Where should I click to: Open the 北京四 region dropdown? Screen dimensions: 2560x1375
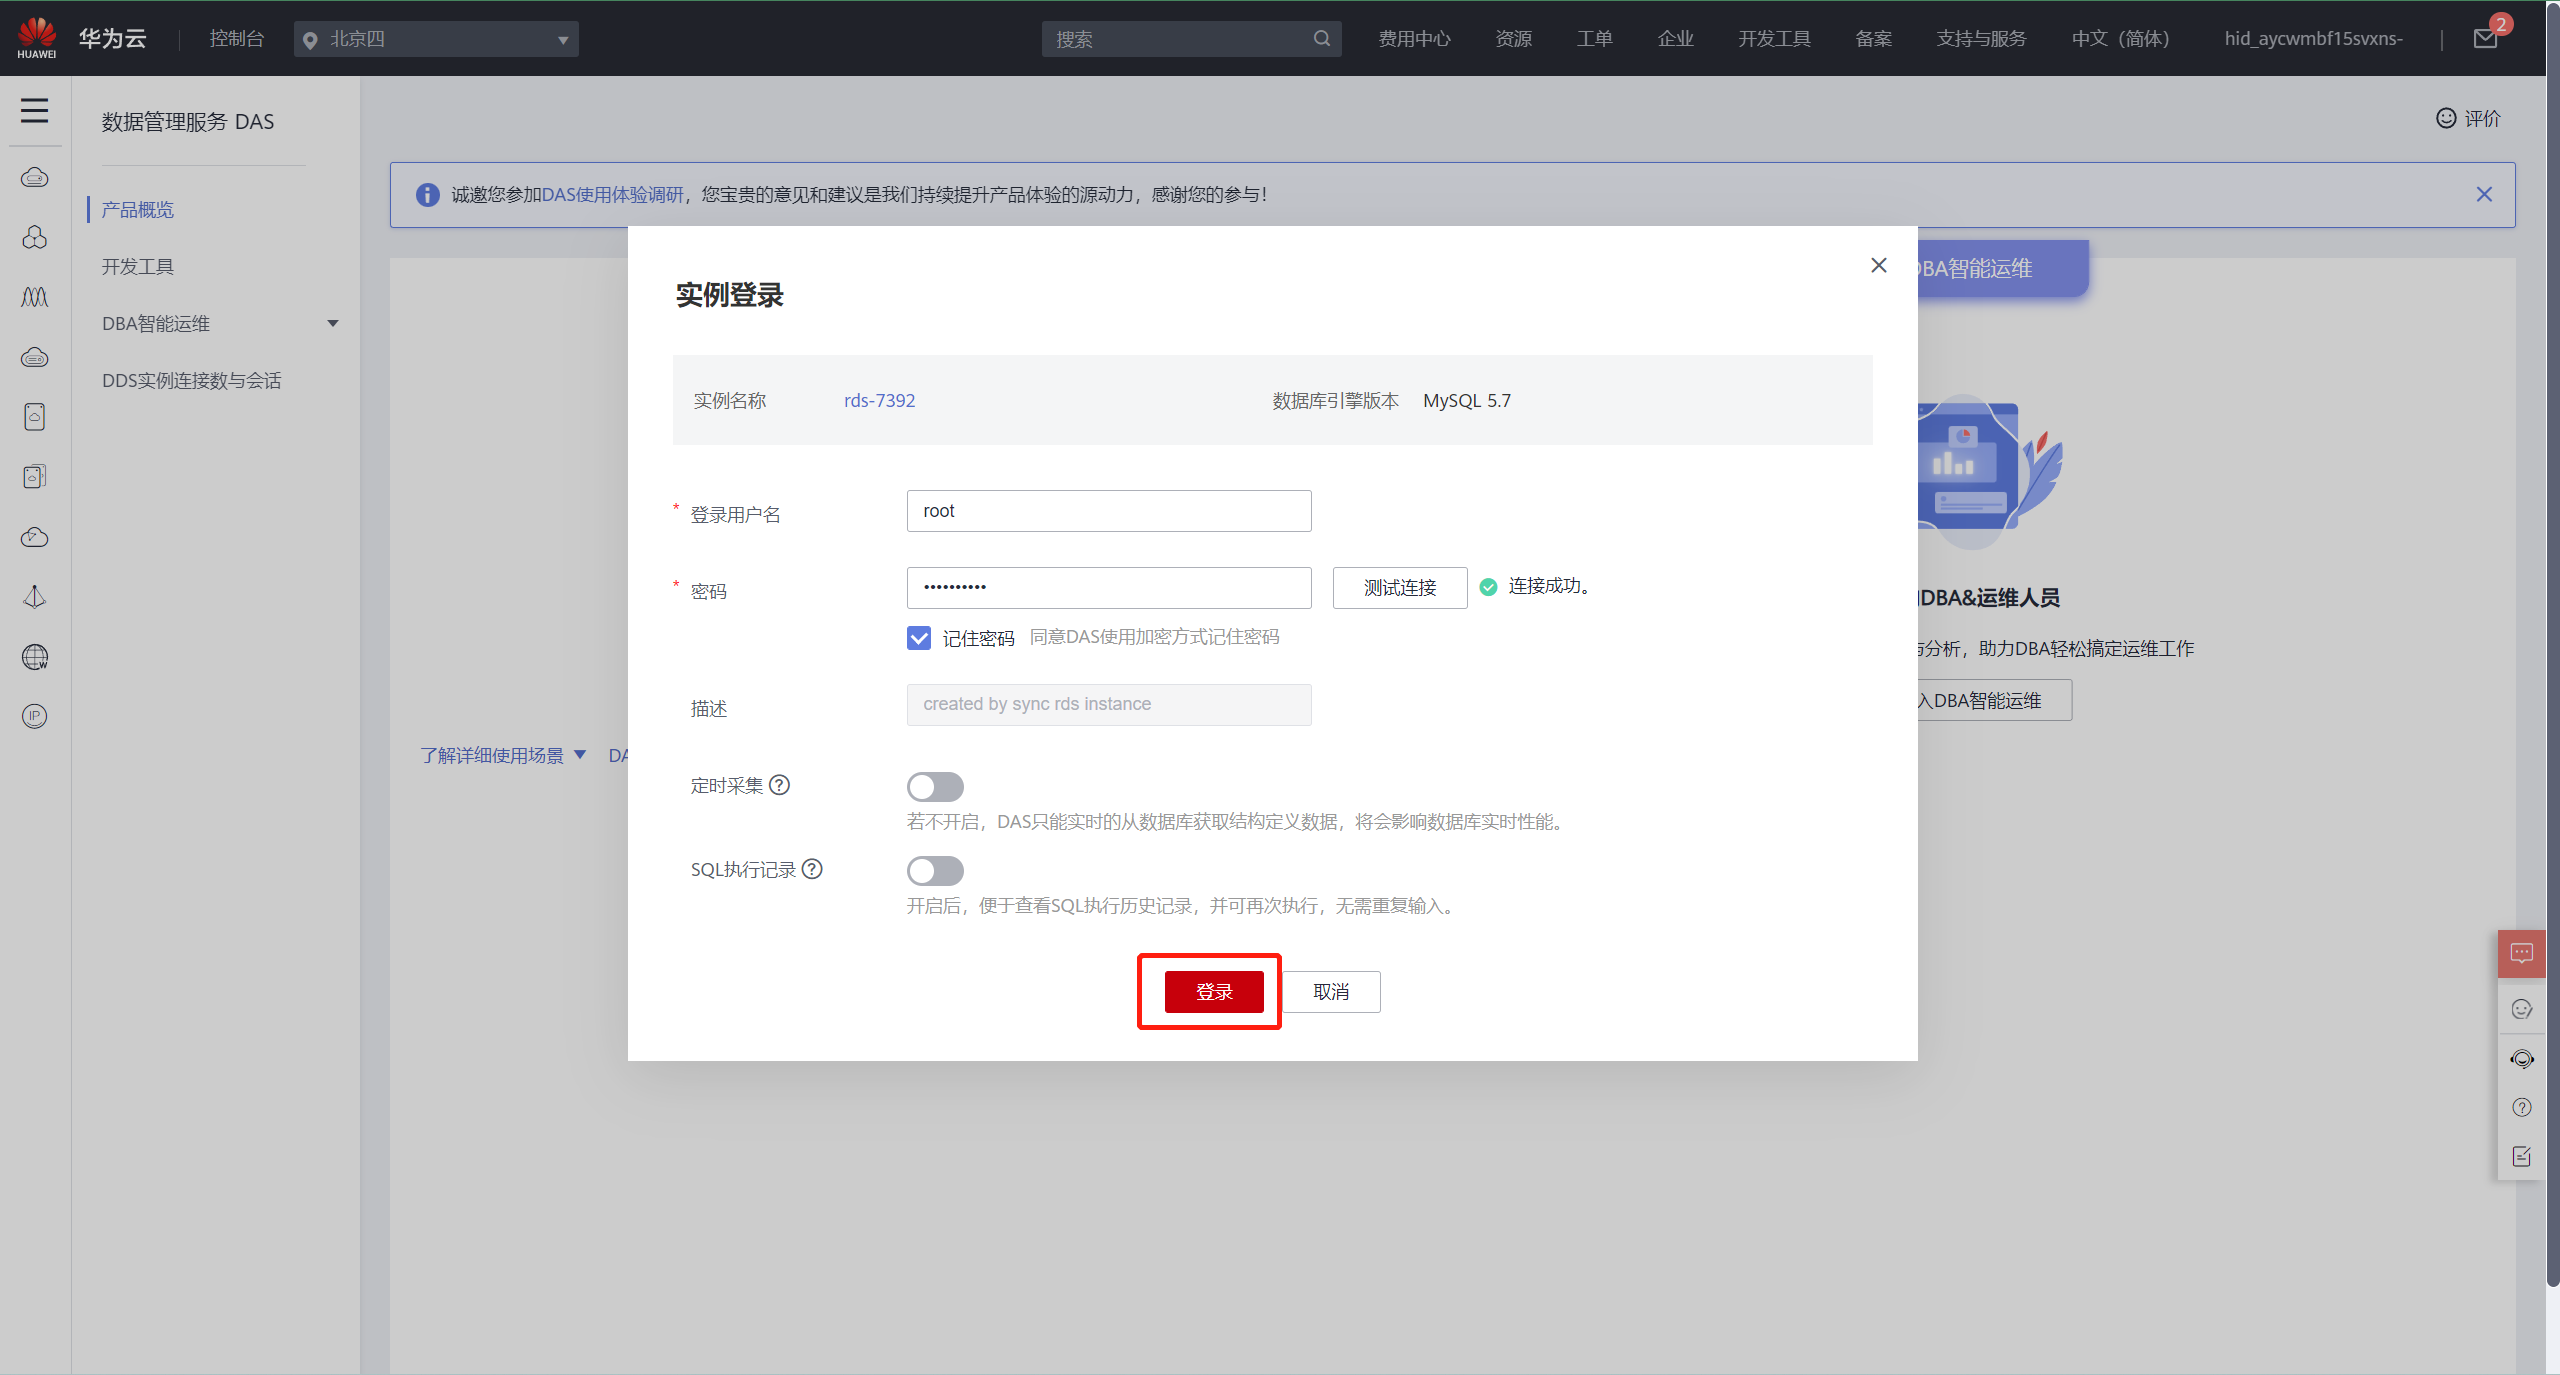click(436, 39)
